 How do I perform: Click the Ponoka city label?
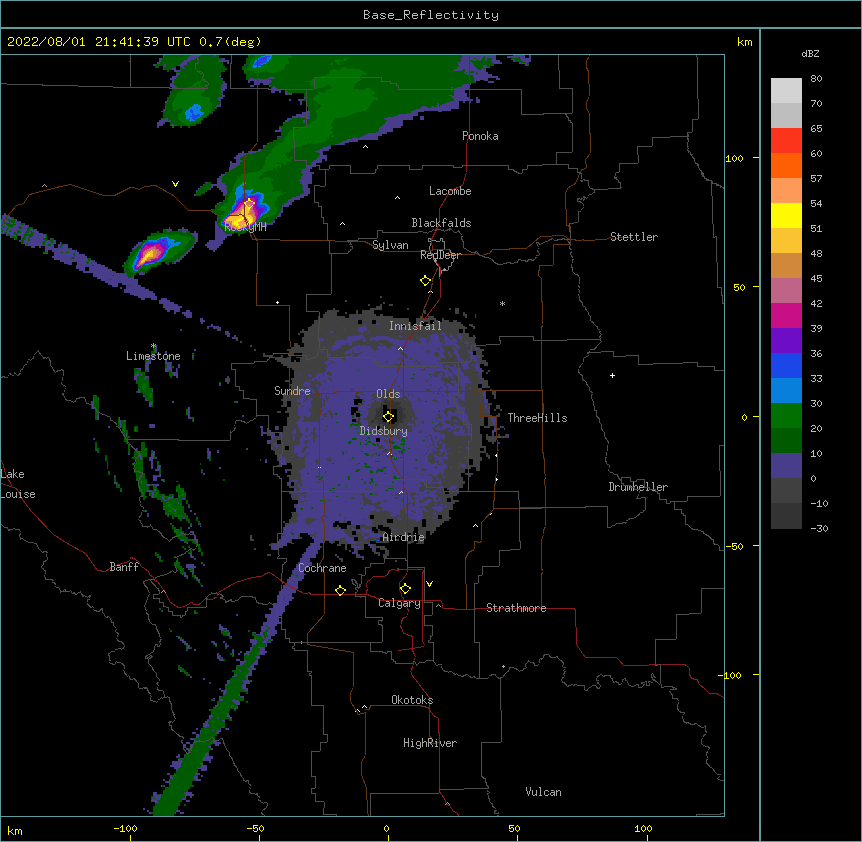tap(480, 136)
